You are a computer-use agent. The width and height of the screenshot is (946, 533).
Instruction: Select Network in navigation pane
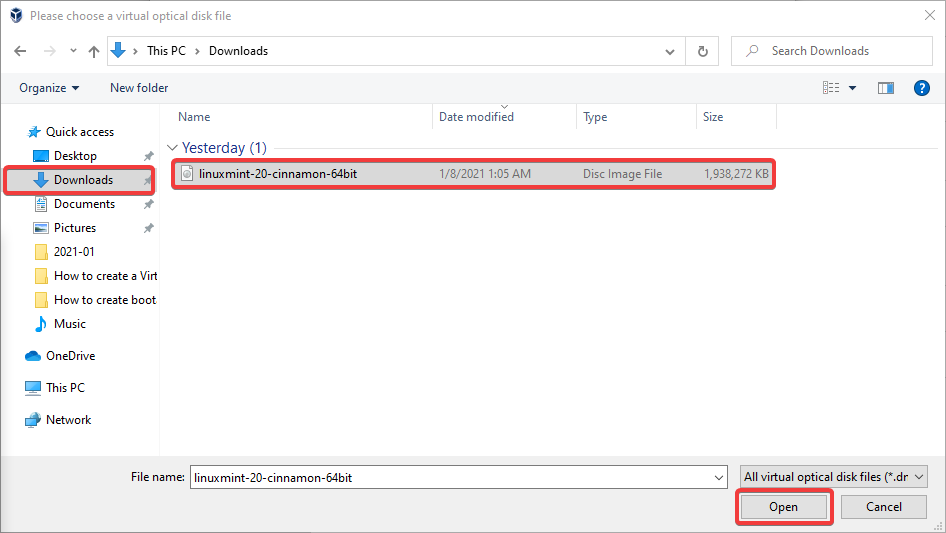pyautogui.click(x=68, y=420)
